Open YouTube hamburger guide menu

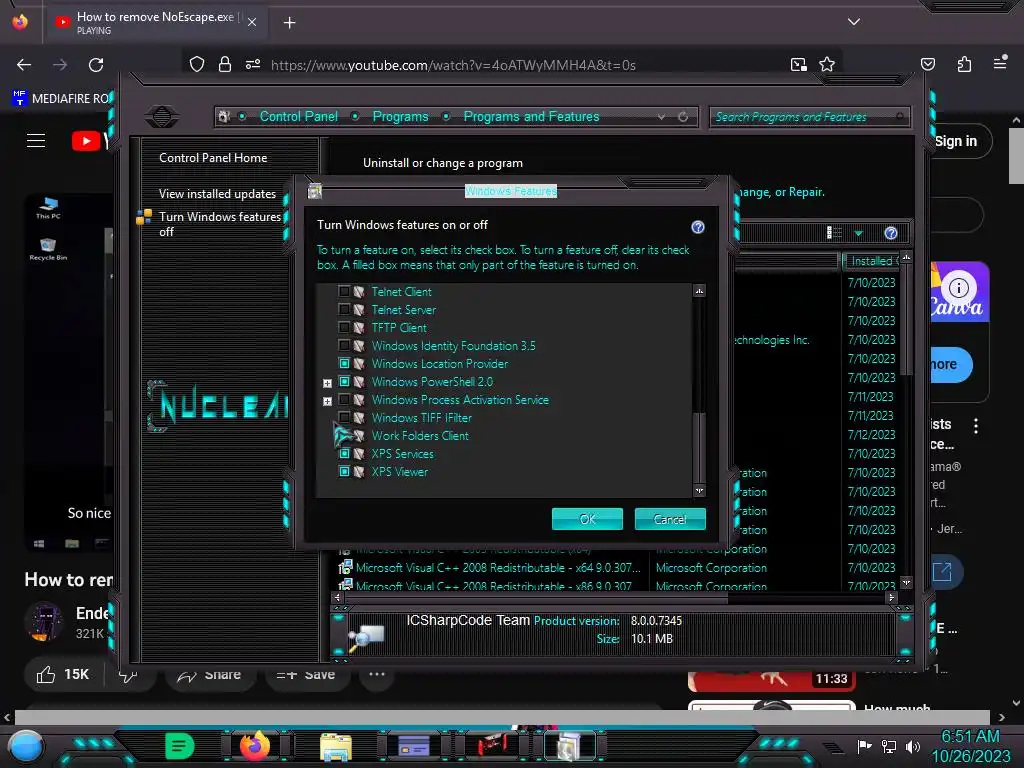point(36,140)
